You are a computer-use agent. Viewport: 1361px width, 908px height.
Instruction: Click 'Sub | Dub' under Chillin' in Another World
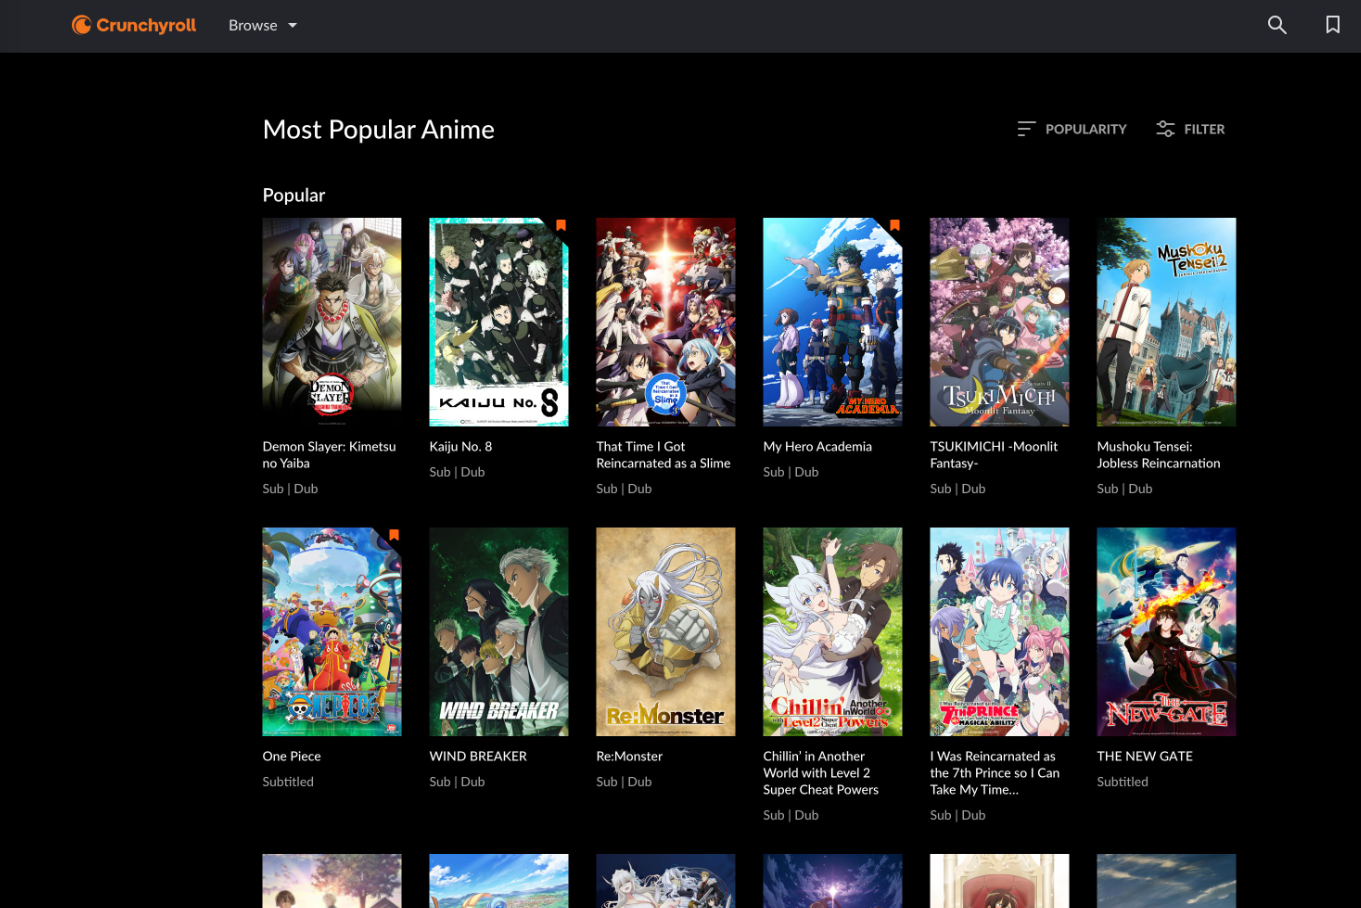tap(791, 815)
